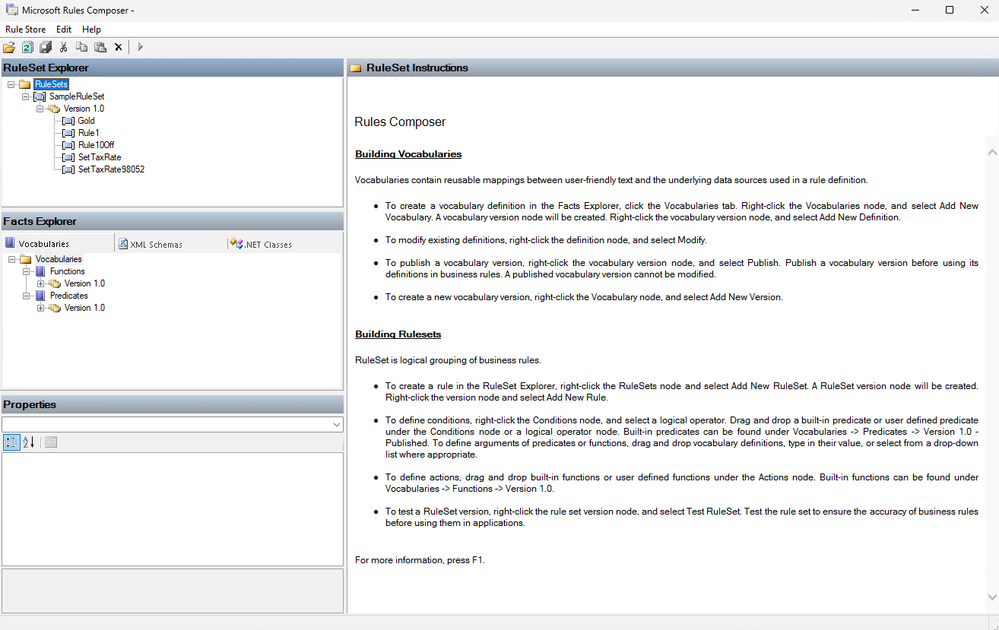
Task: Select the SetTaxRate rule
Action: pos(99,157)
